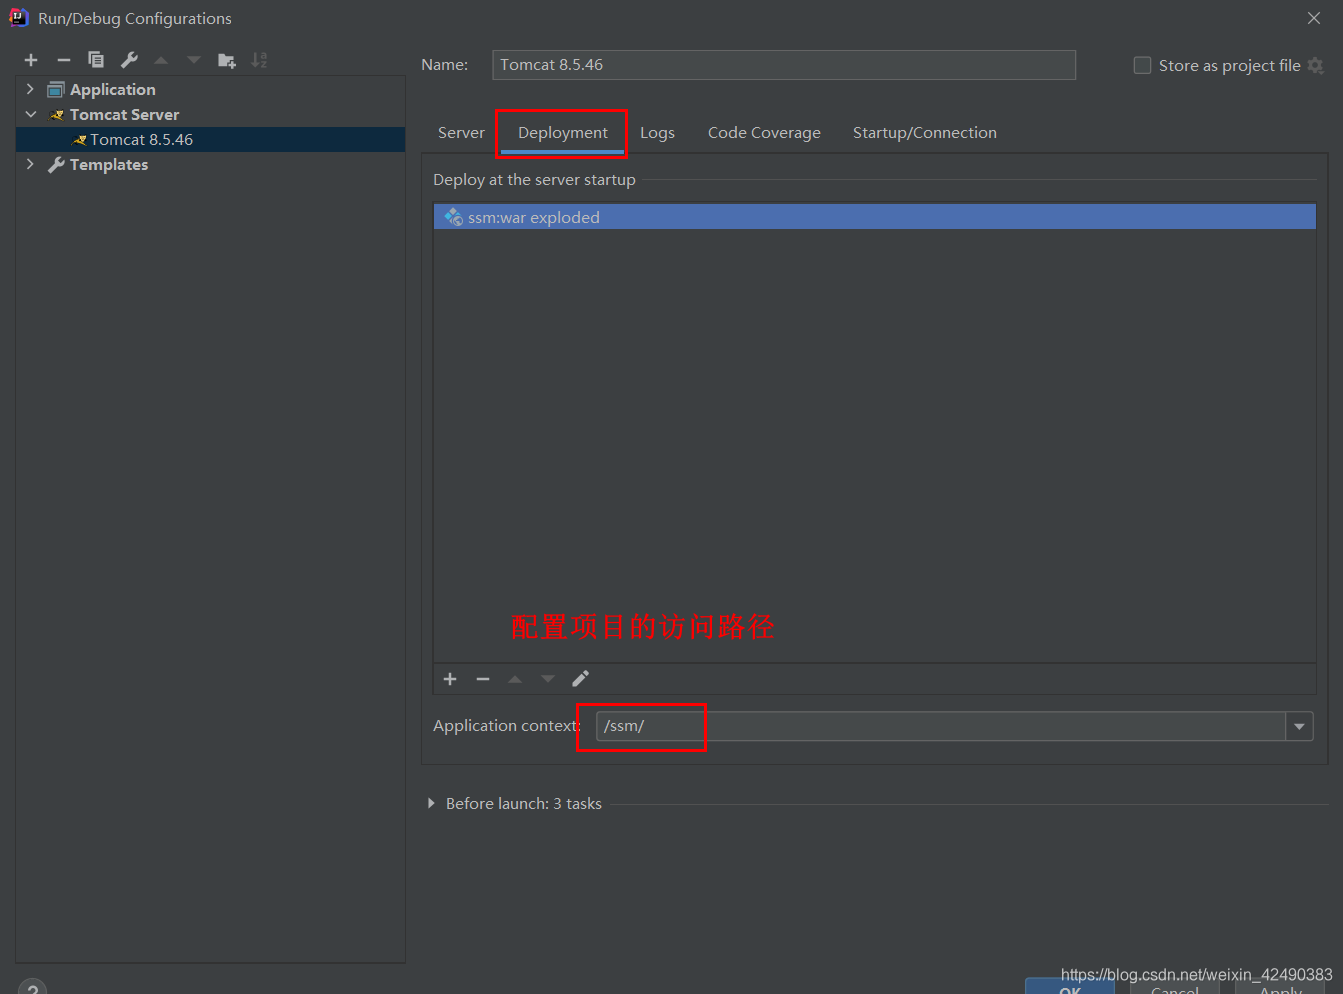Remove the selected deployment artifact

(x=483, y=679)
